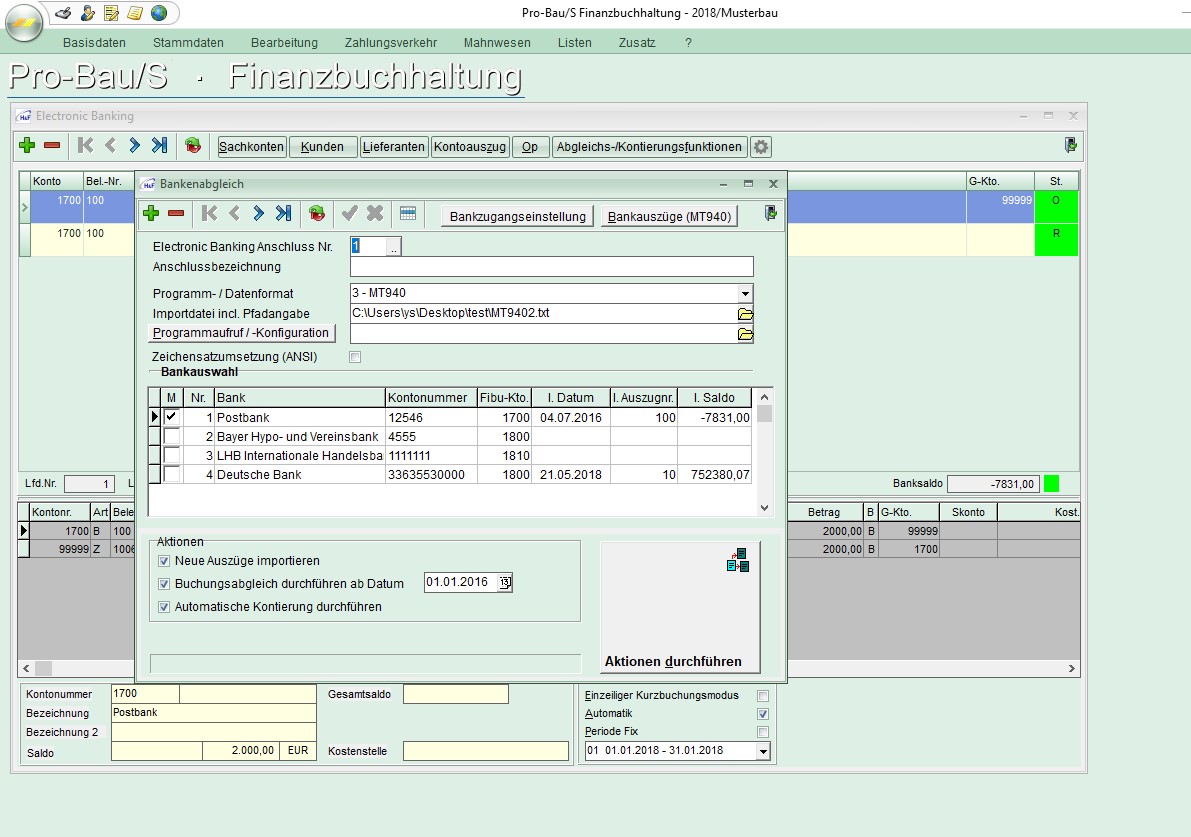
Task: Check the Deutsche Bank row marker box
Action: [172, 474]
